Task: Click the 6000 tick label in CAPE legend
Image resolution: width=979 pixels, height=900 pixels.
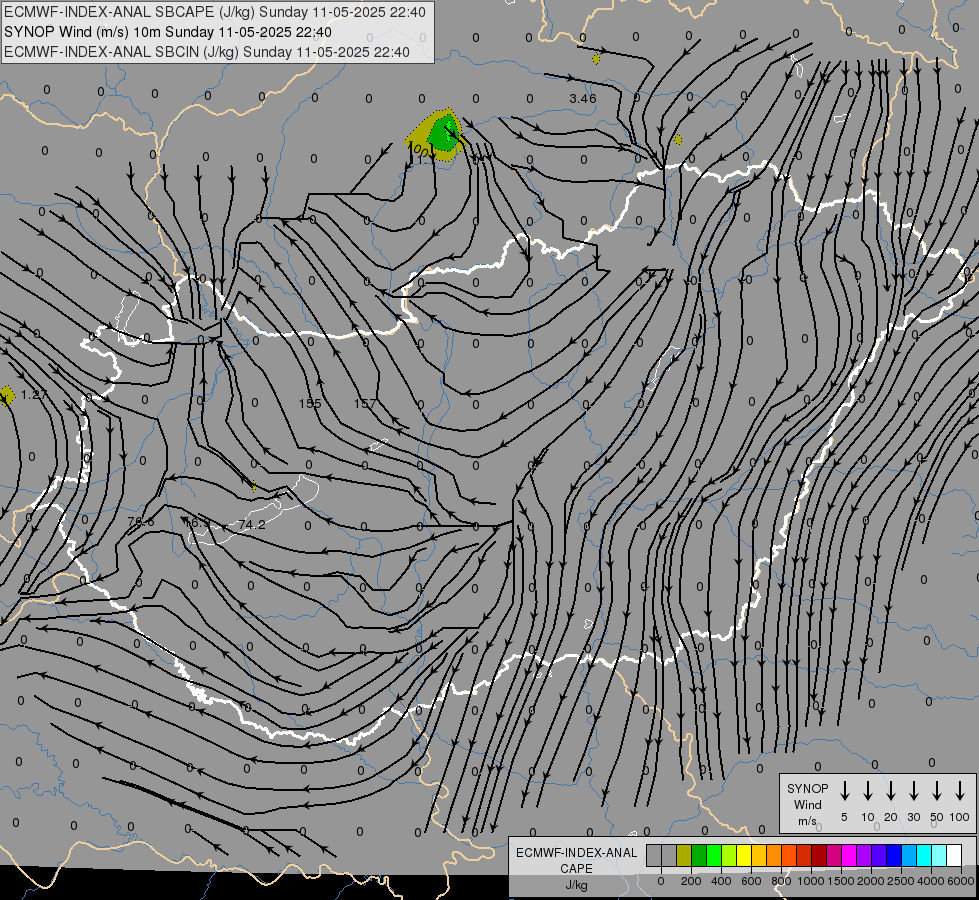Action: (x=962, y=881)
